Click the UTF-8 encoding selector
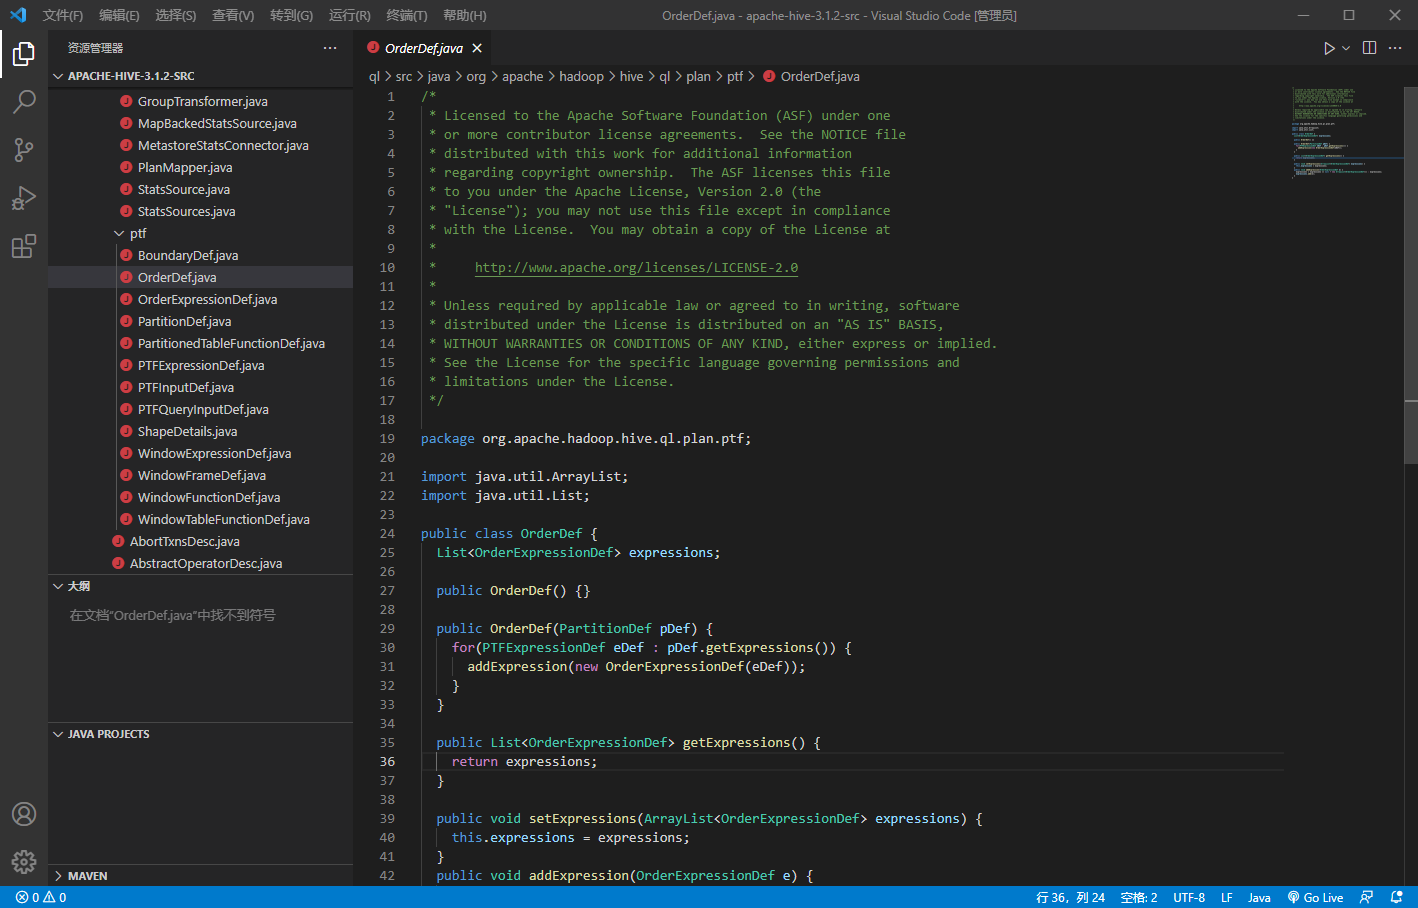The width and height of the screenshot is (1418, 908). pos(1189,897)
